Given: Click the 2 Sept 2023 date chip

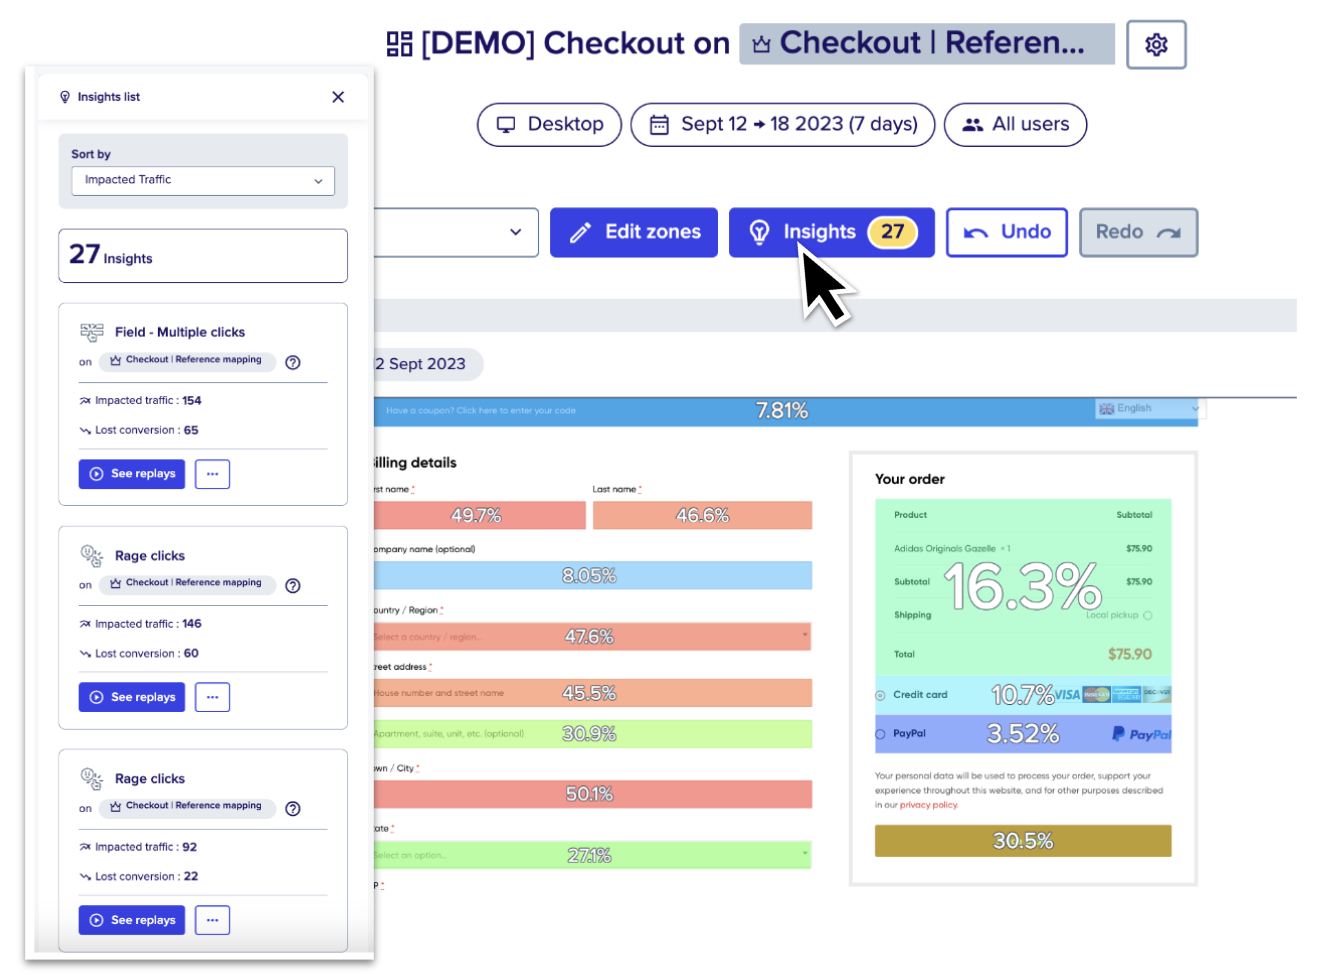Looking at the screenshot, I should click(x=428, y=364).
